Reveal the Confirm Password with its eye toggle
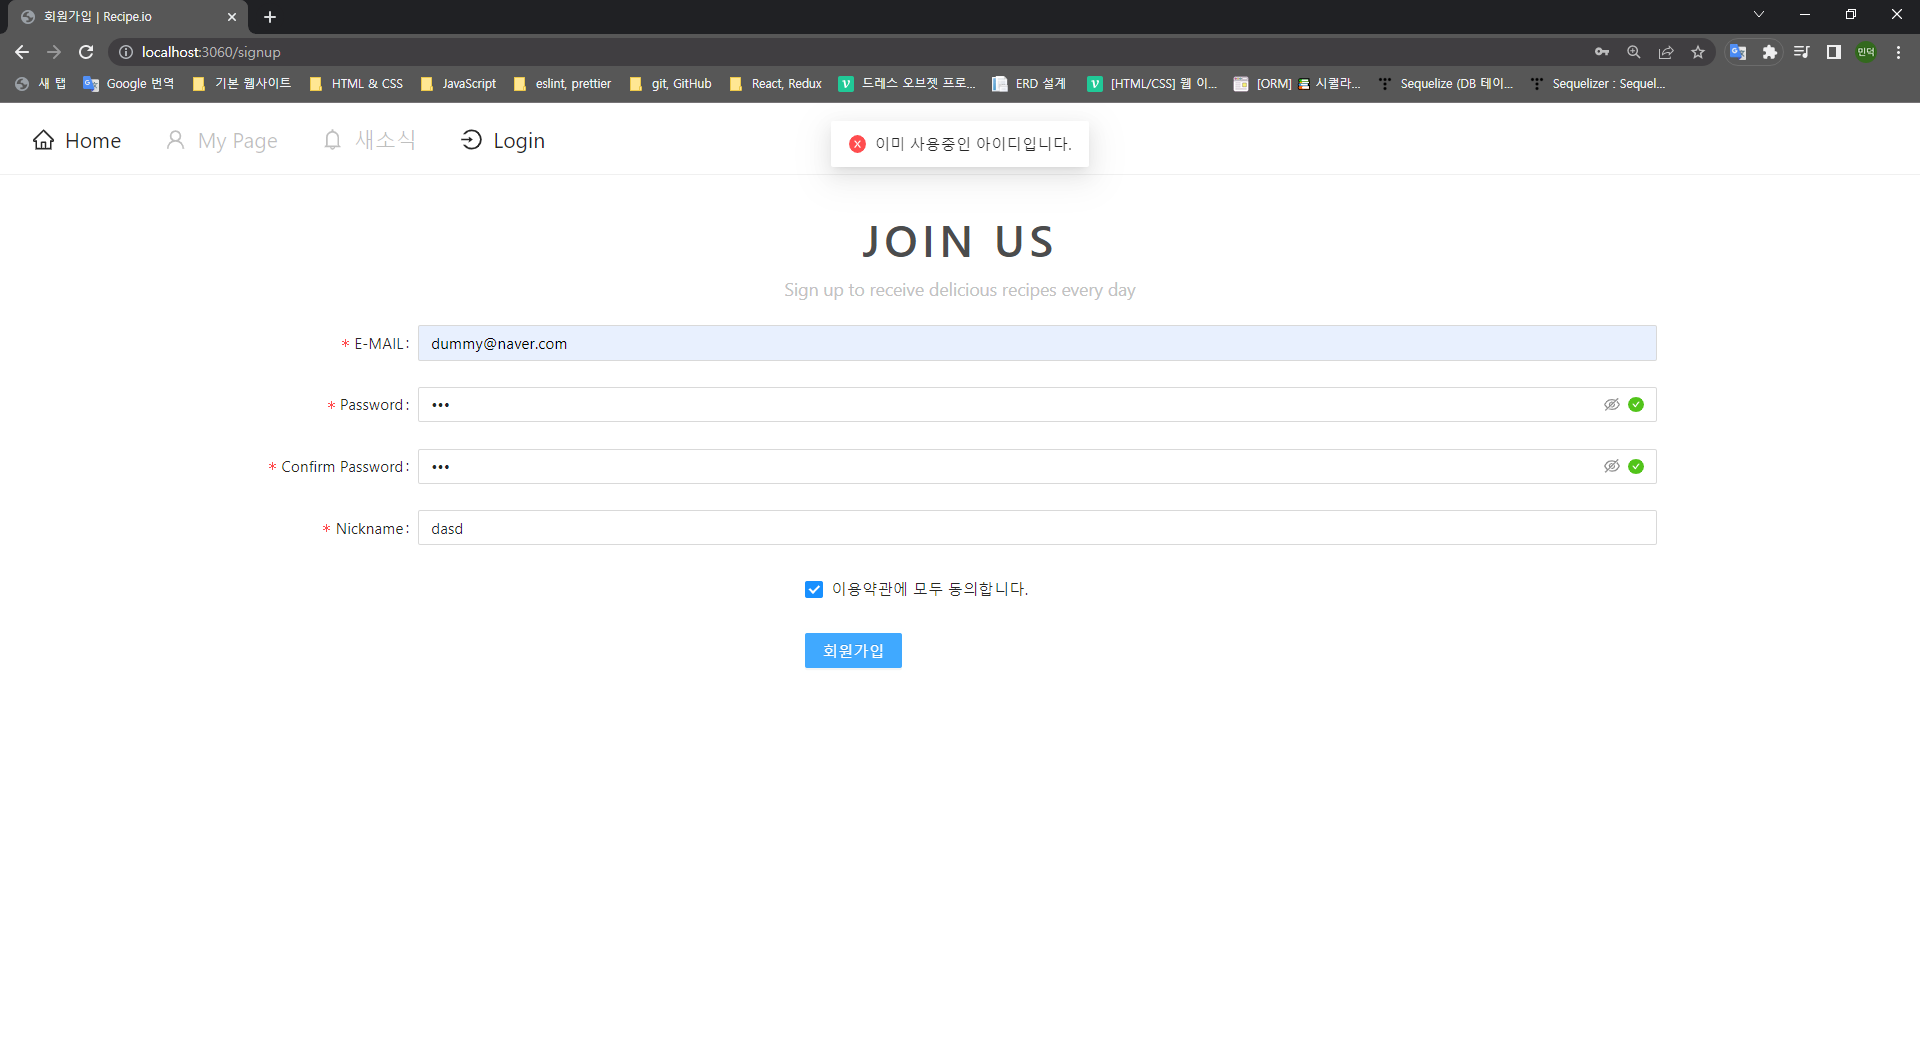Viewport: 1920px width, 1040px height. point(1611,466)
